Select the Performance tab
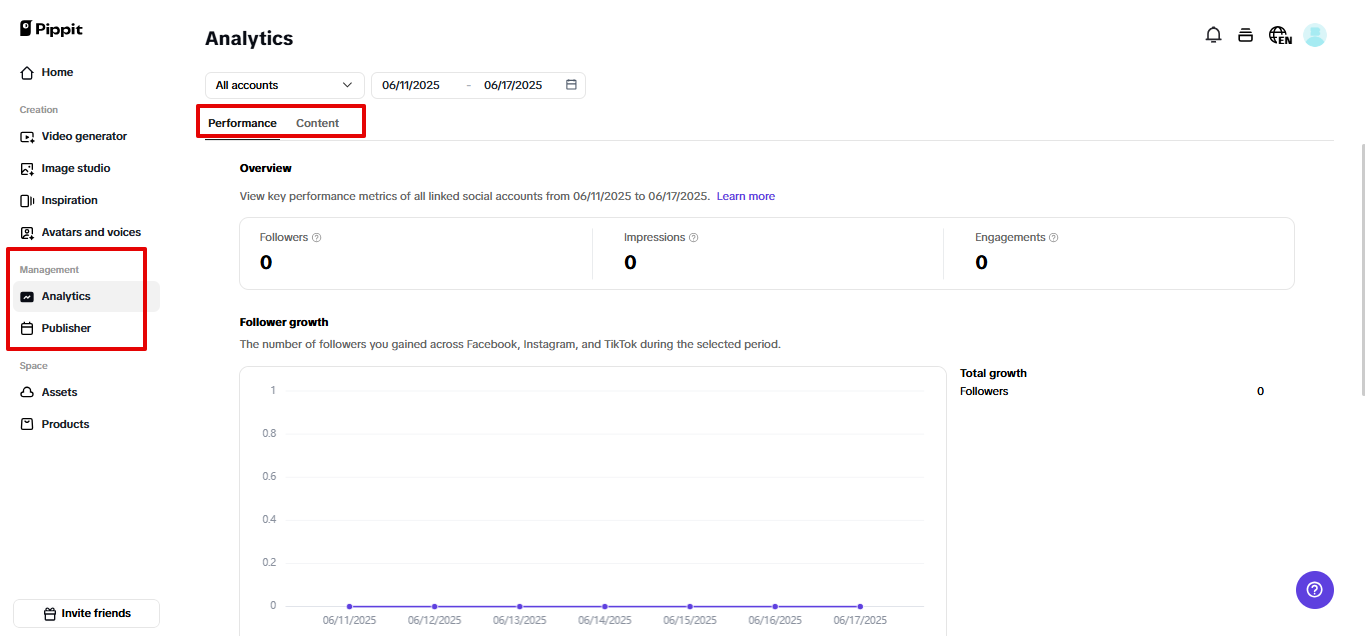 [x=241, y=122]
